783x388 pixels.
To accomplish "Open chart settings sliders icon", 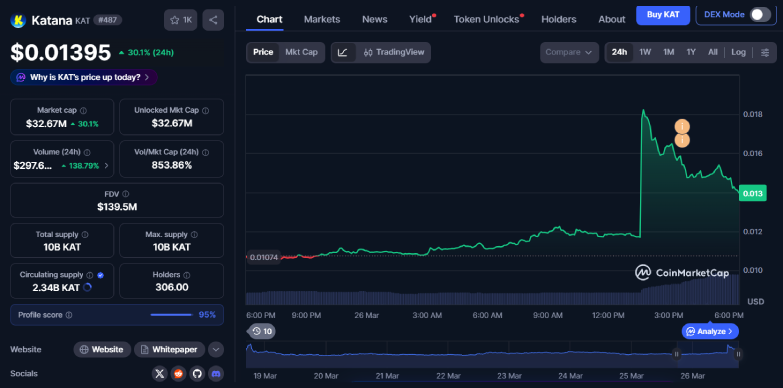I will click(x=765, y=52).
